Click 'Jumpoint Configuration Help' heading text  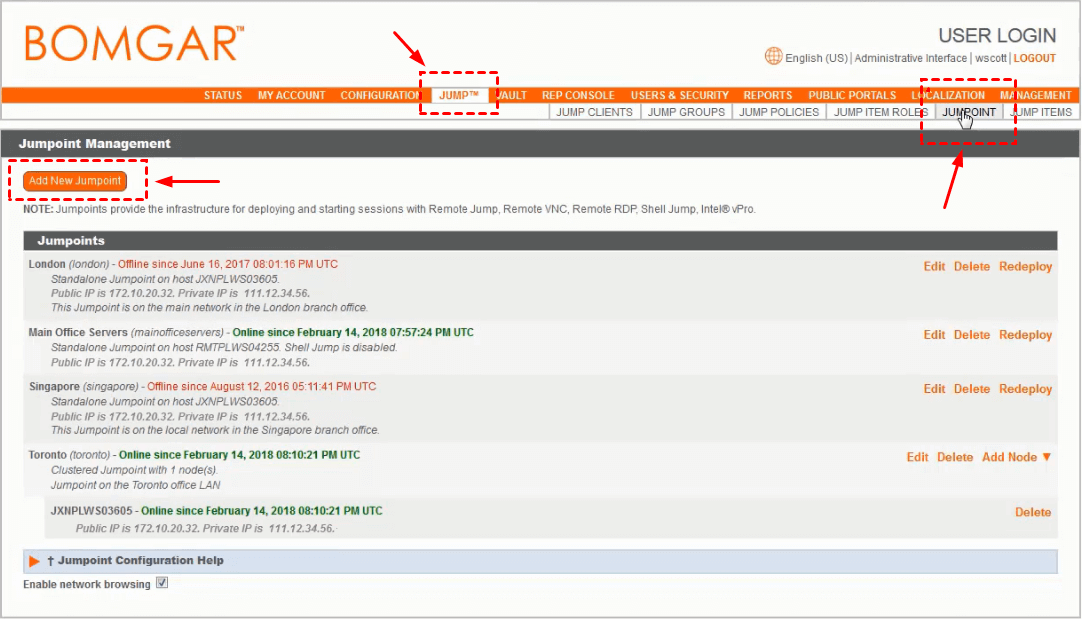[x=141, y=560]
